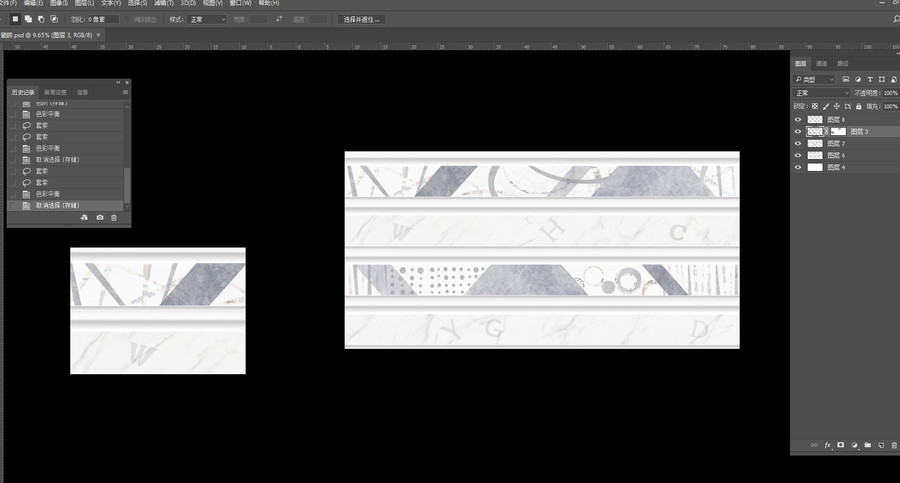Hide 图层 3 with its eye icon
Screen dimensions: 900x483
(798, 132)
